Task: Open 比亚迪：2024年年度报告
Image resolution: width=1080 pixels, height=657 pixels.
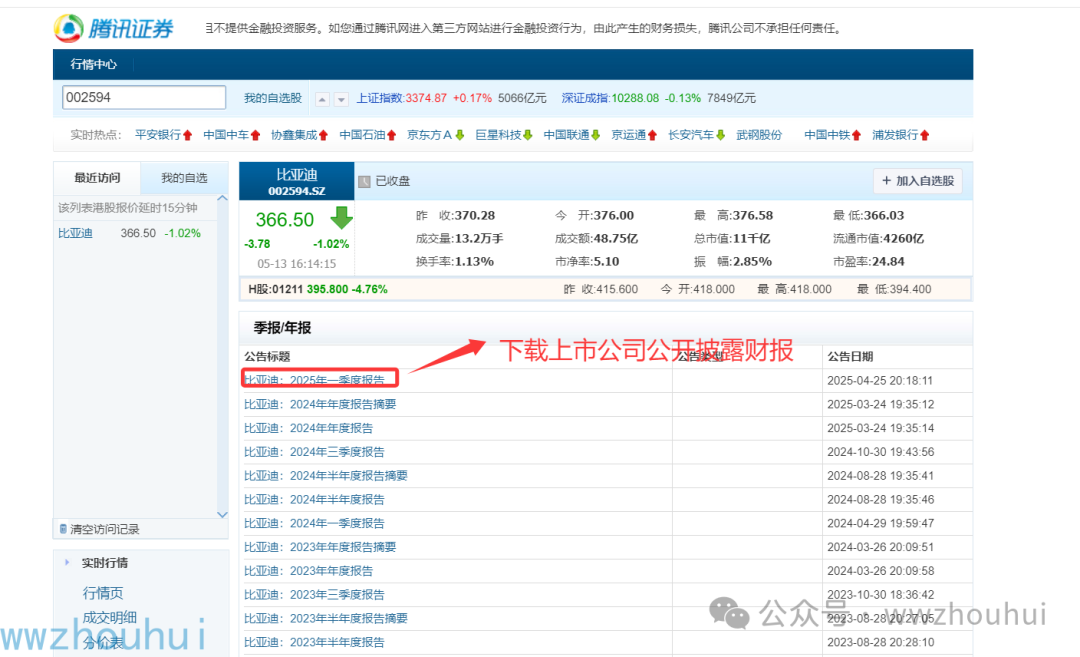Action: click(309, 428)
